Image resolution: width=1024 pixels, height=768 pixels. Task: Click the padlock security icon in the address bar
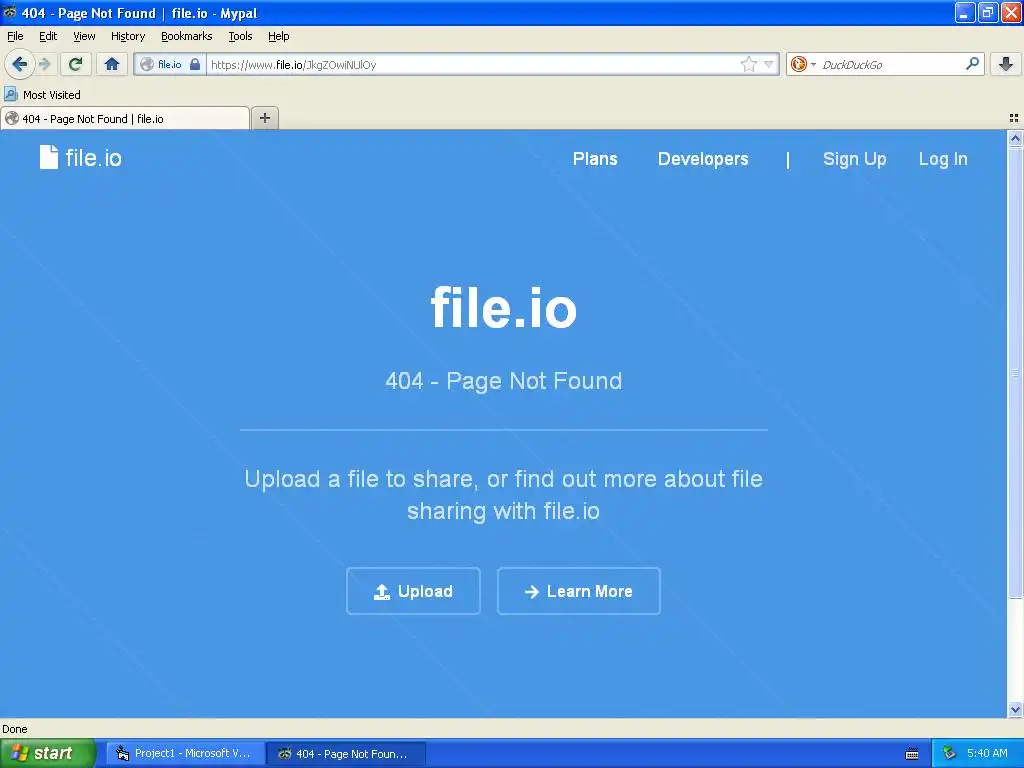pyautogui.click(x=195, y=64)
